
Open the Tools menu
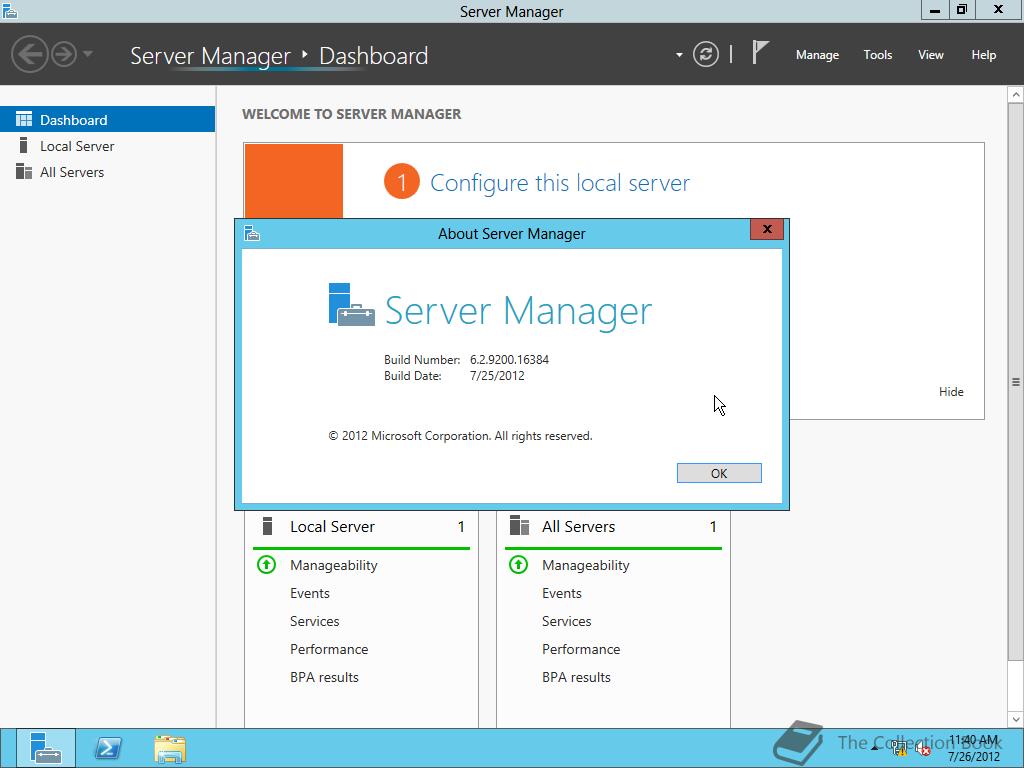point(878,55)
